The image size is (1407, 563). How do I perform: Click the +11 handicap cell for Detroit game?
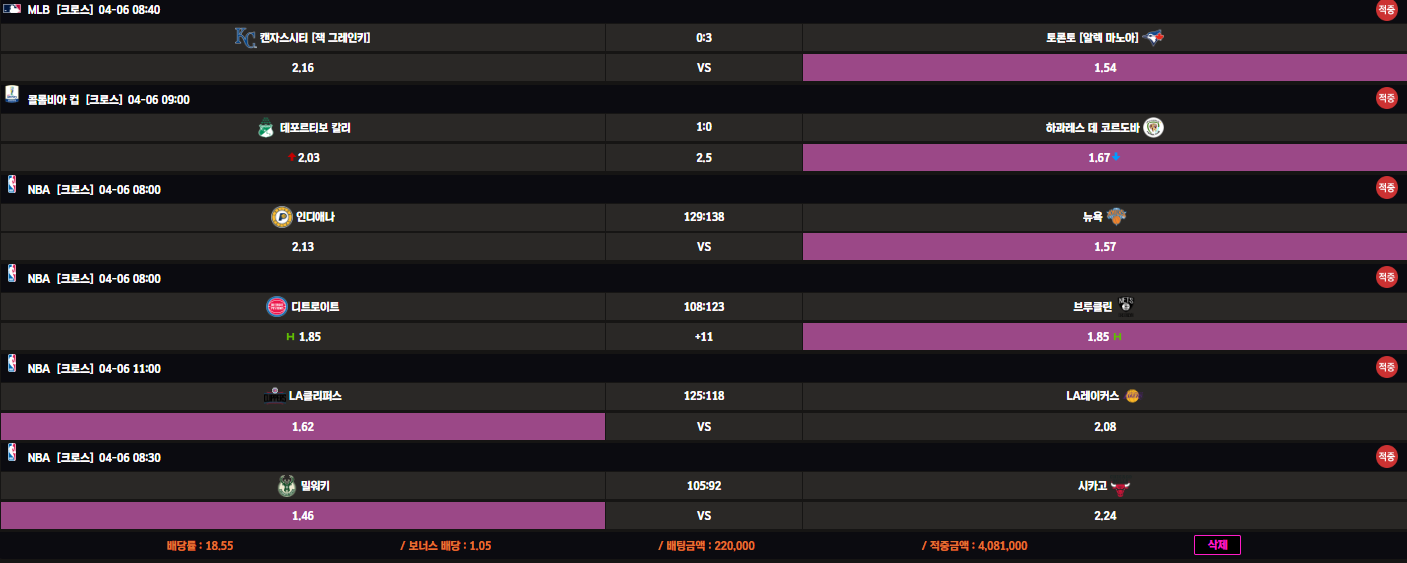coord(703,337)
